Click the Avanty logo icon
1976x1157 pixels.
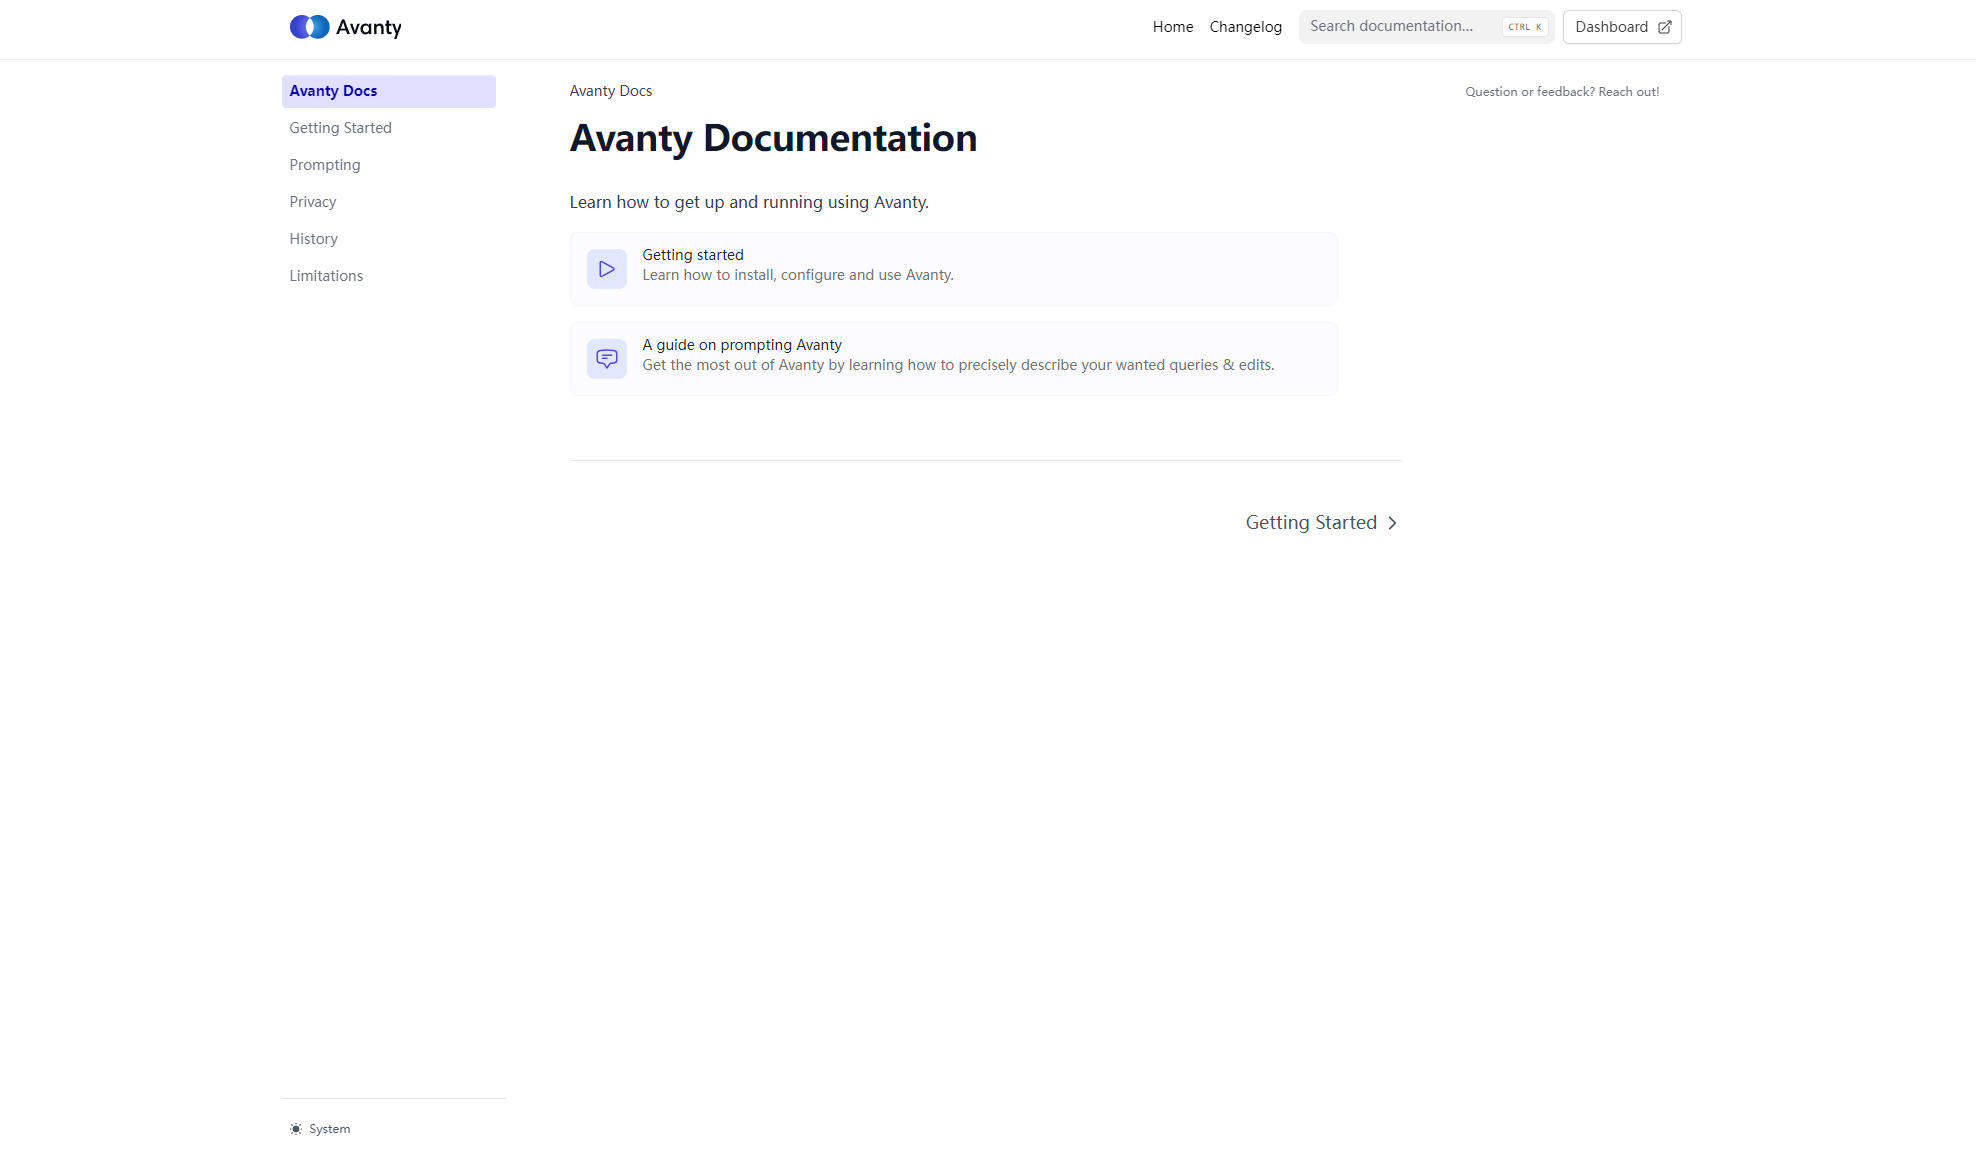point(309,27)
